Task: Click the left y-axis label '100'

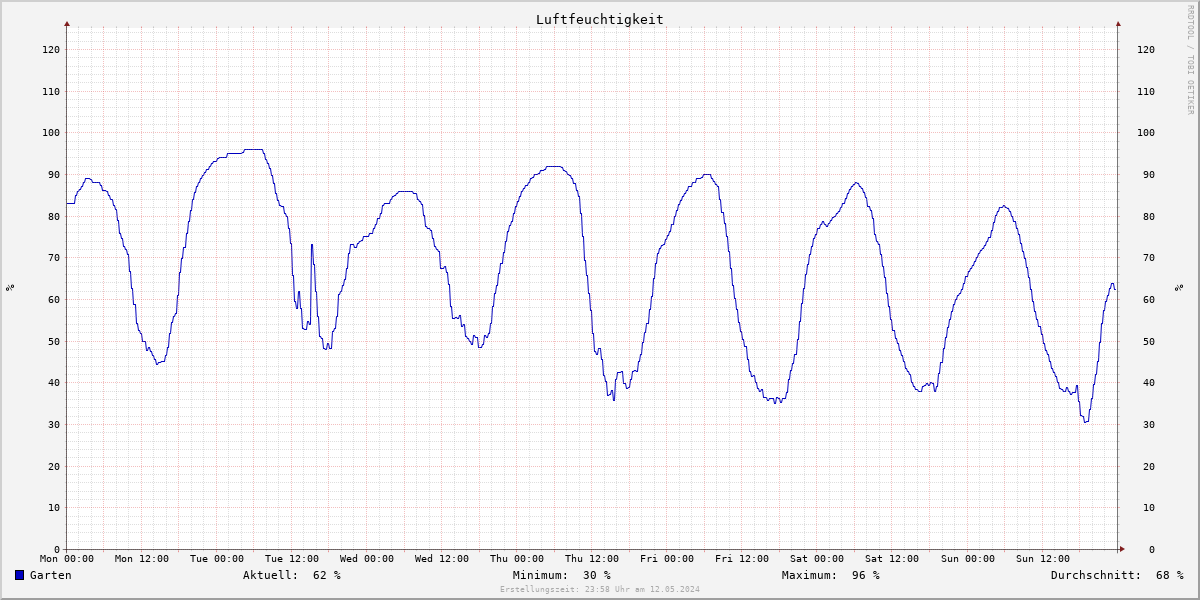Action: (51, 133)
